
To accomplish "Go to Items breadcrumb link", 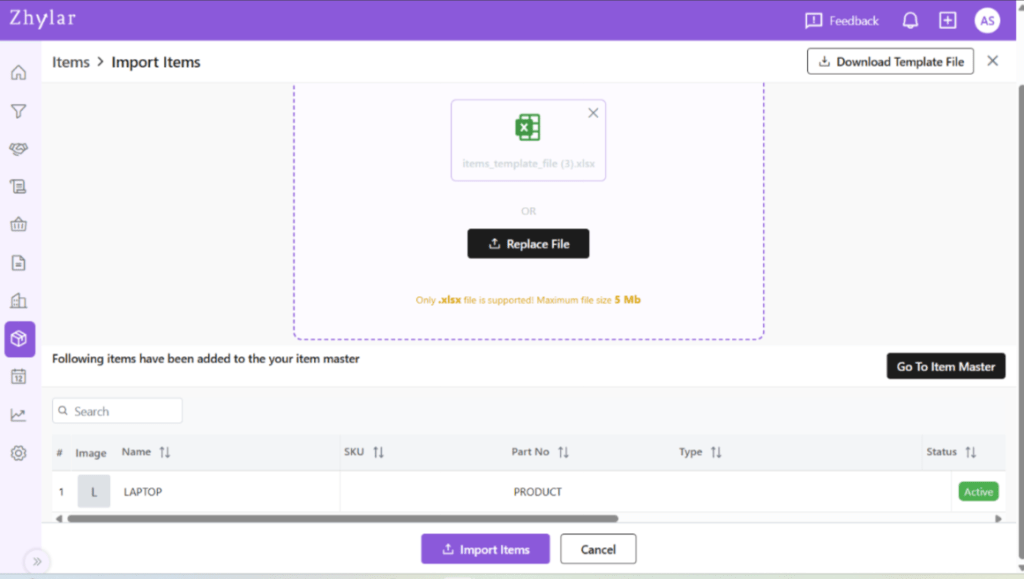I will click(71, 62).
